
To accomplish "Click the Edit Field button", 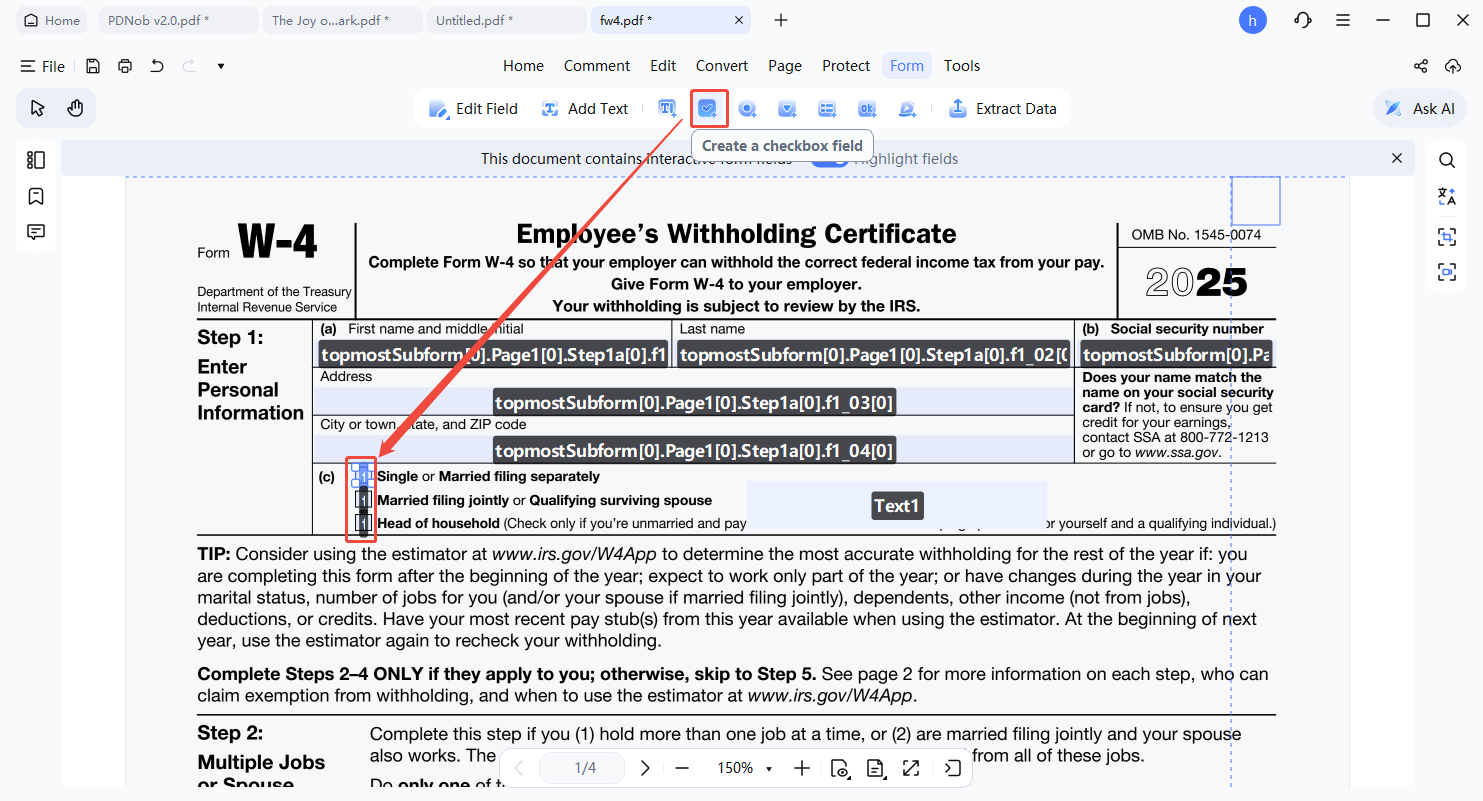I will 473,108.
